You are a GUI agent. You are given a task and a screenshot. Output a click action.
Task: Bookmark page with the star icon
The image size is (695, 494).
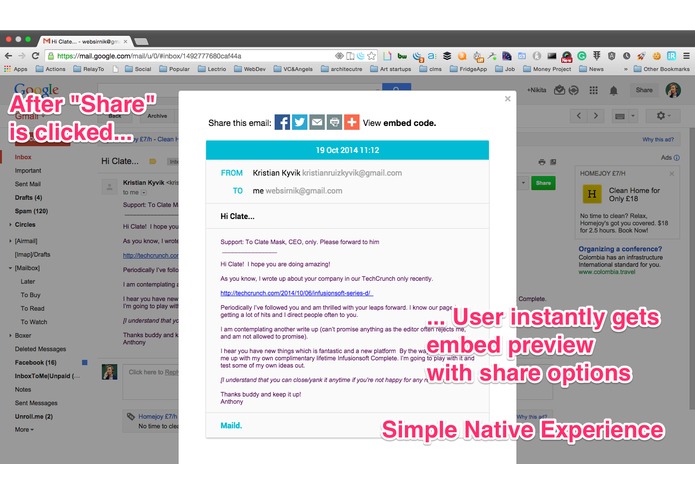371,56
